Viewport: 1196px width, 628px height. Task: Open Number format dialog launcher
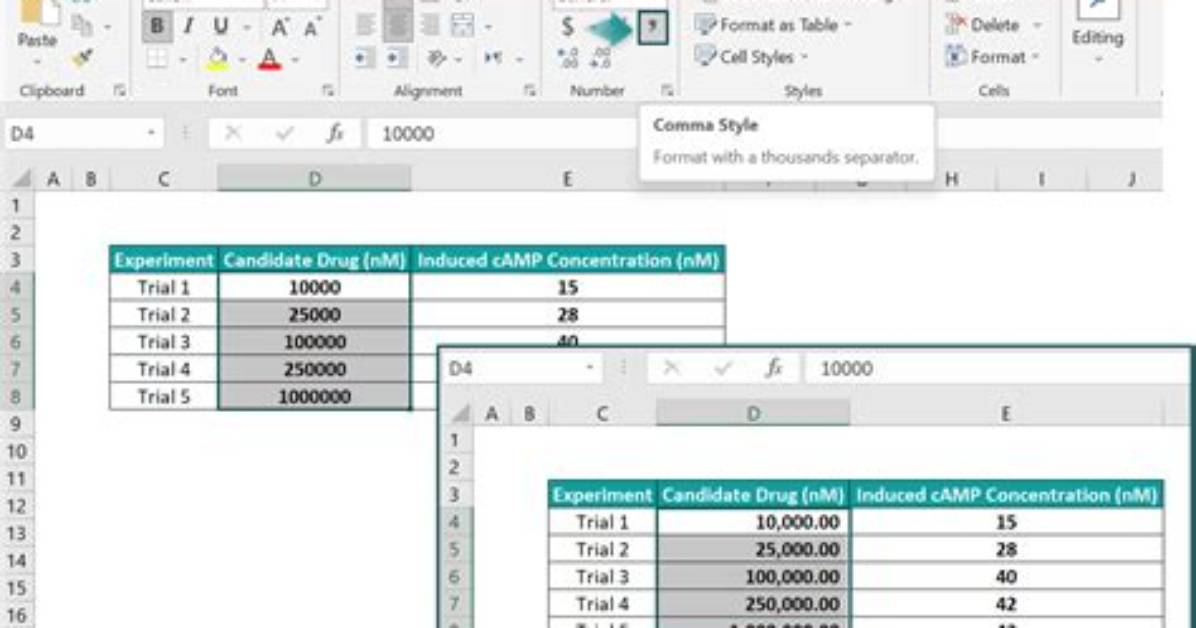click(x=667, y=91)
